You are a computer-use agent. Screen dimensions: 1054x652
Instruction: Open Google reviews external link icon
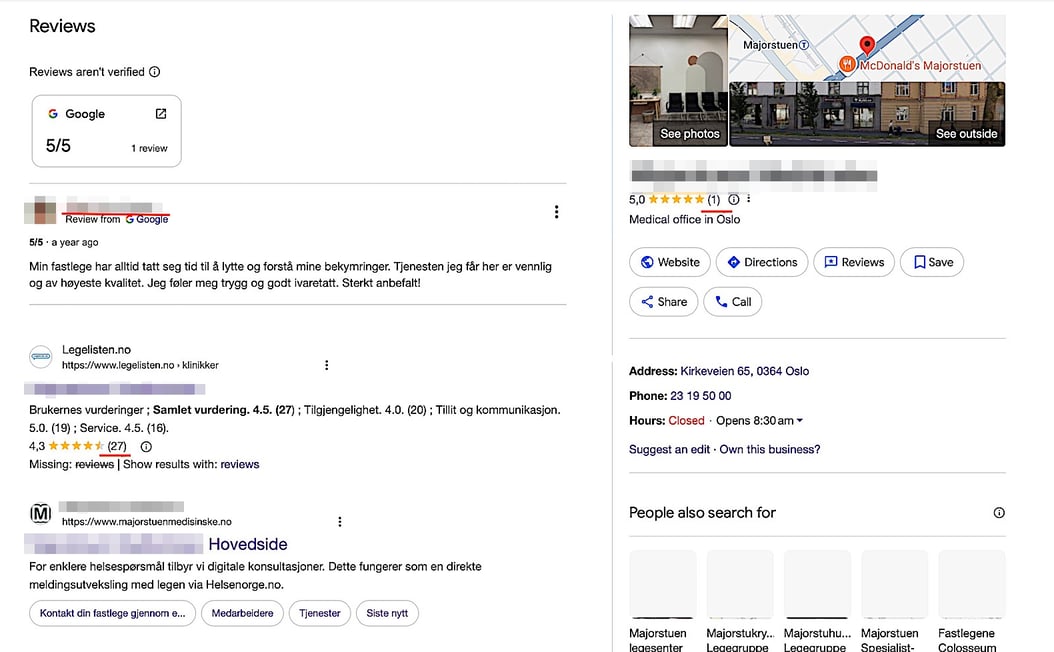[161, 113]
